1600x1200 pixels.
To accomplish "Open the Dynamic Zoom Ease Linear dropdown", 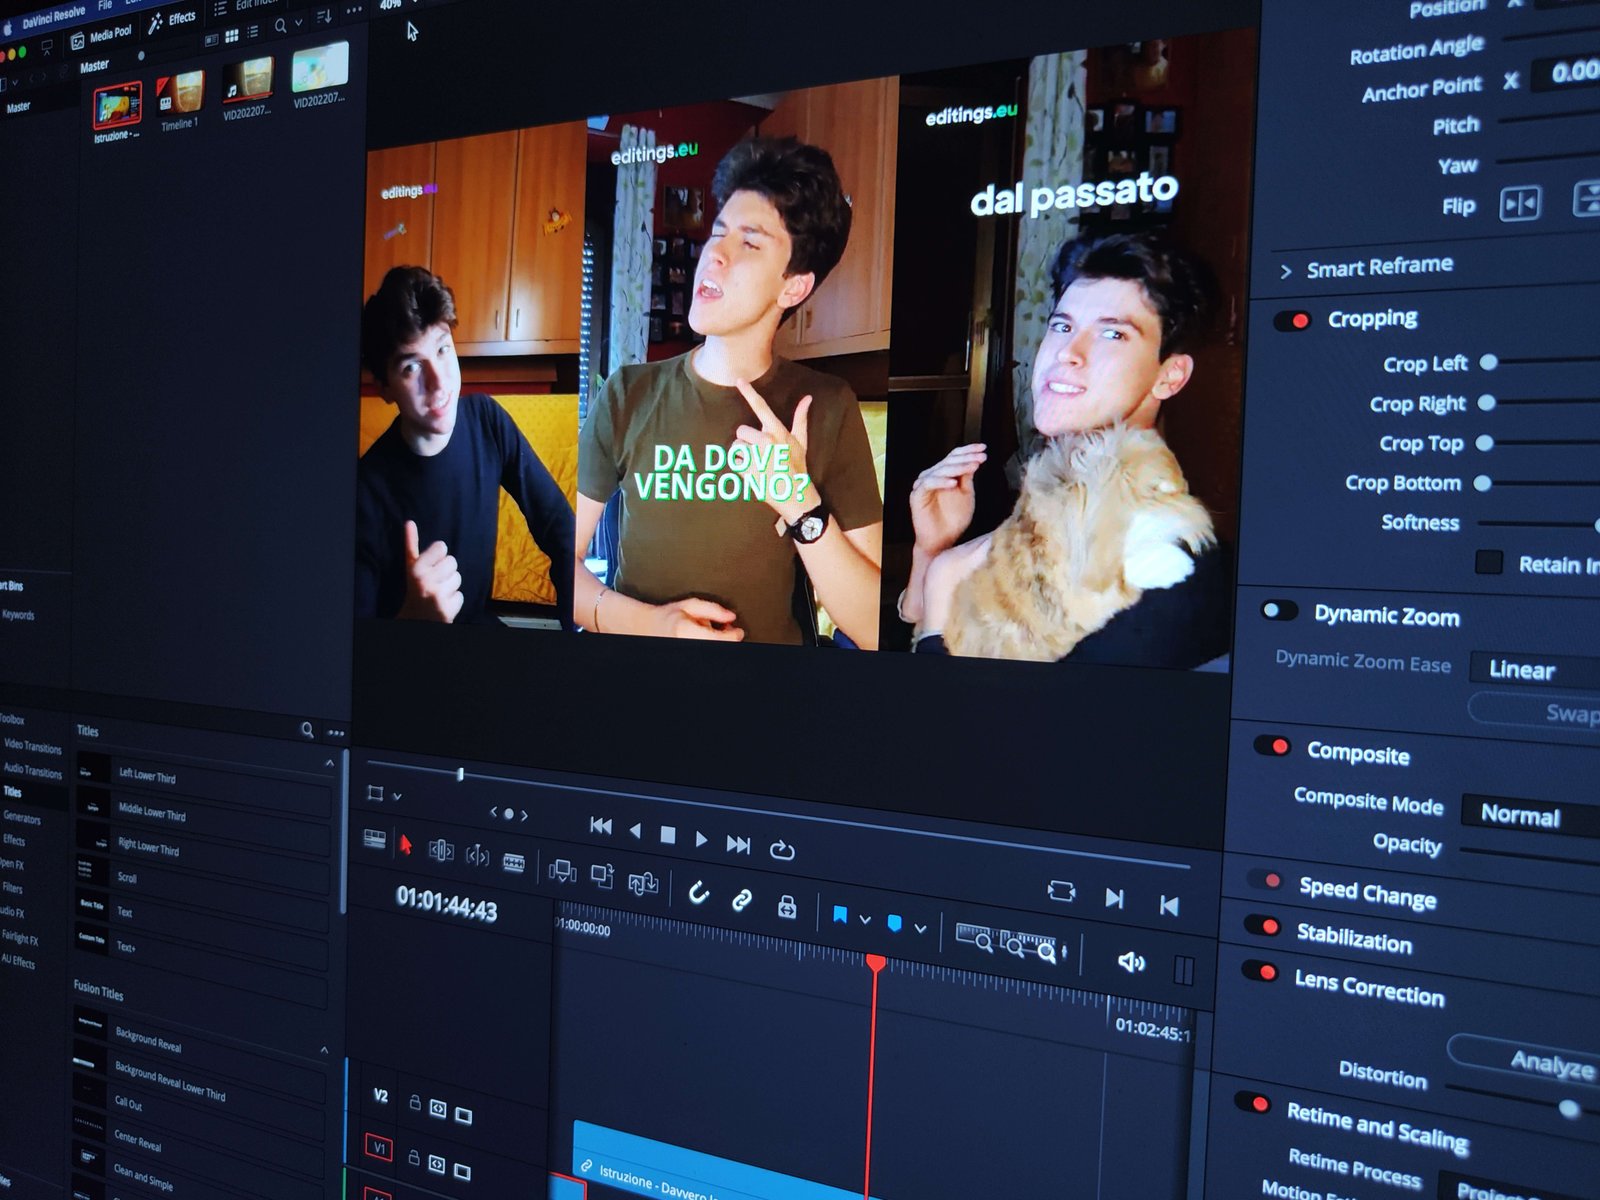I will (x=1535, y=670).
